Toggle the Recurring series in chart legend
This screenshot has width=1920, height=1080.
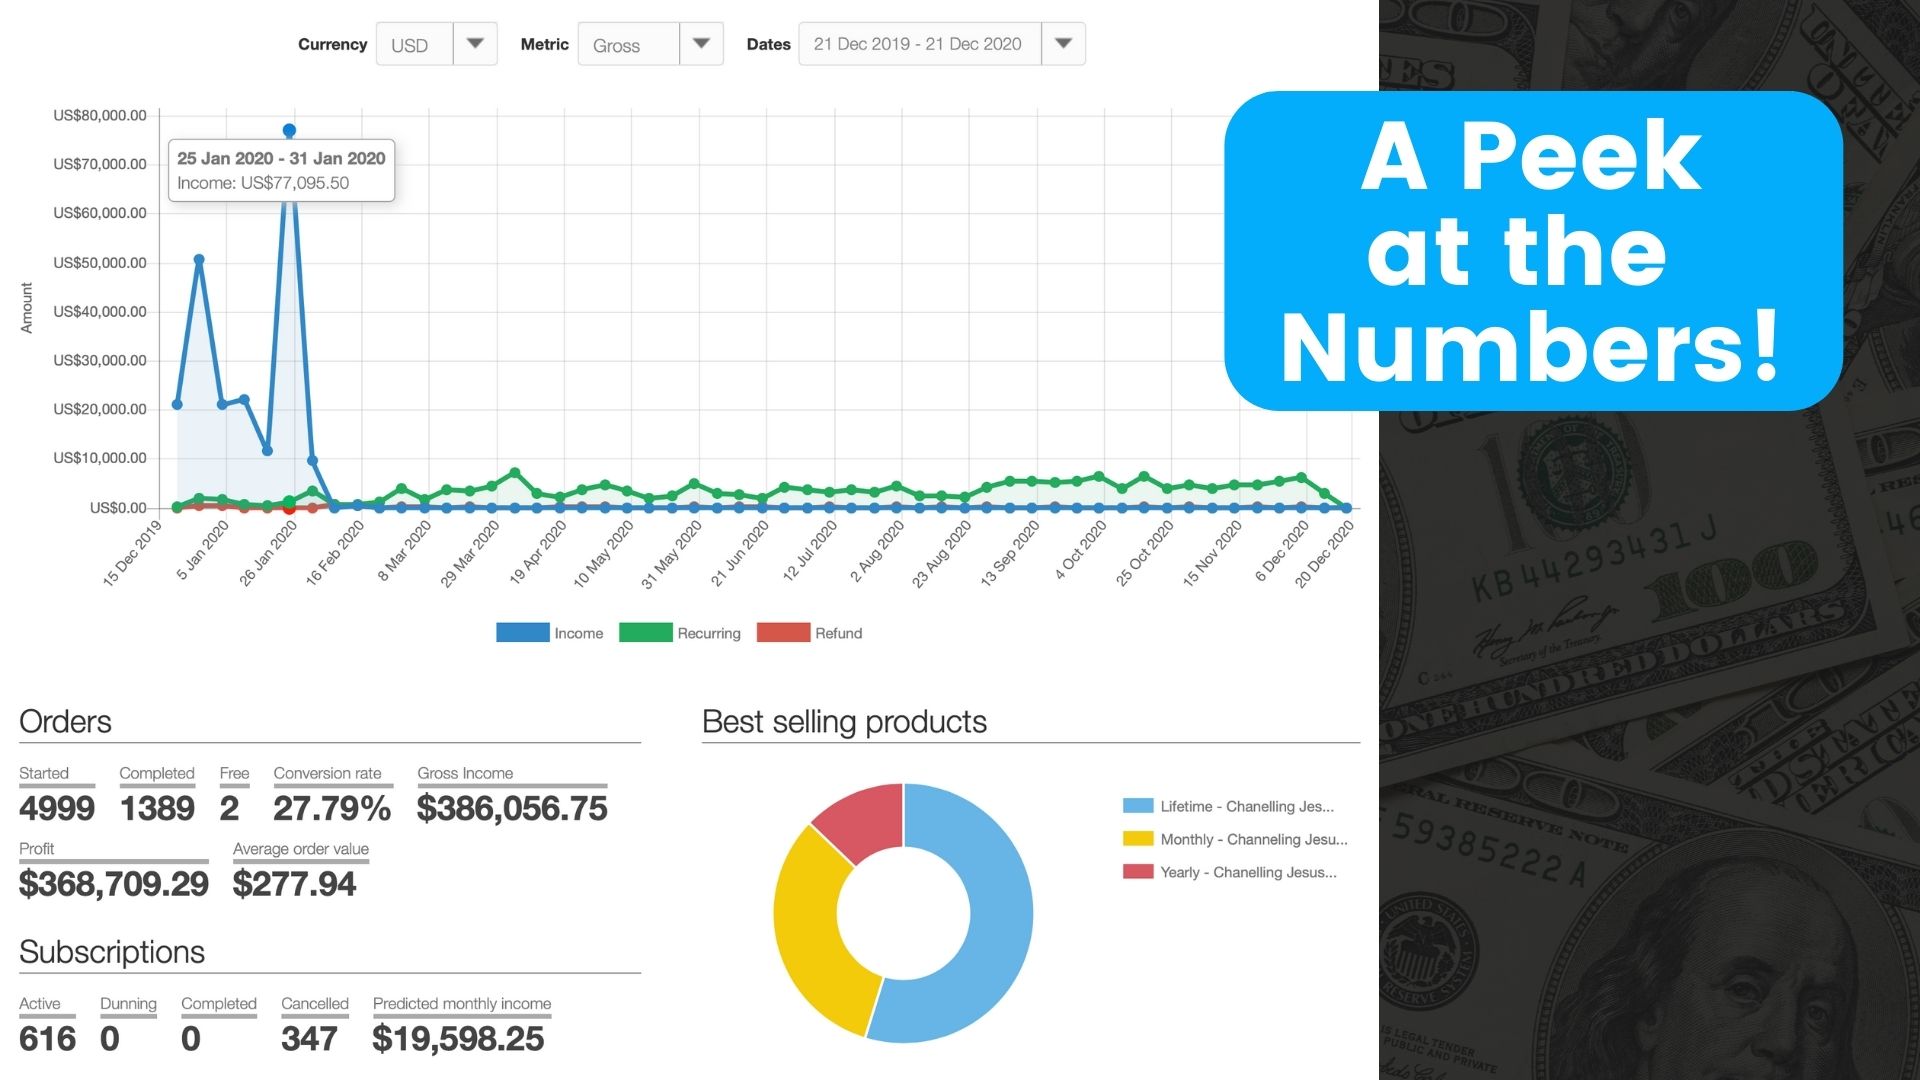tap(708, 633)
